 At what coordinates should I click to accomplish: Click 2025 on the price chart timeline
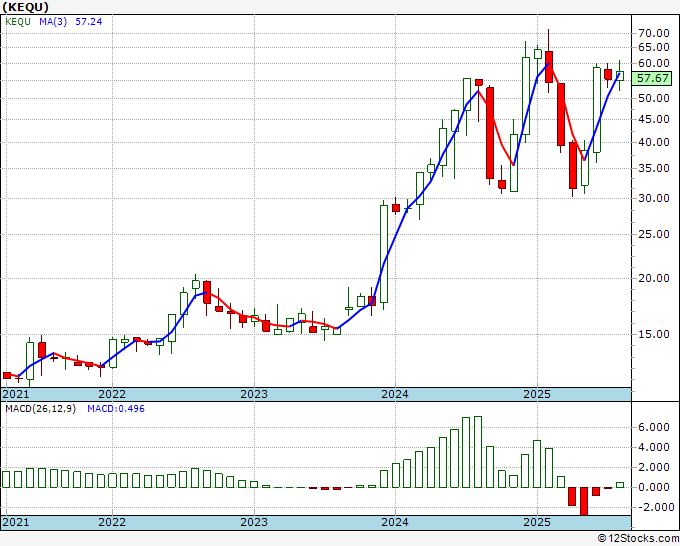click(x=537, y=394)
